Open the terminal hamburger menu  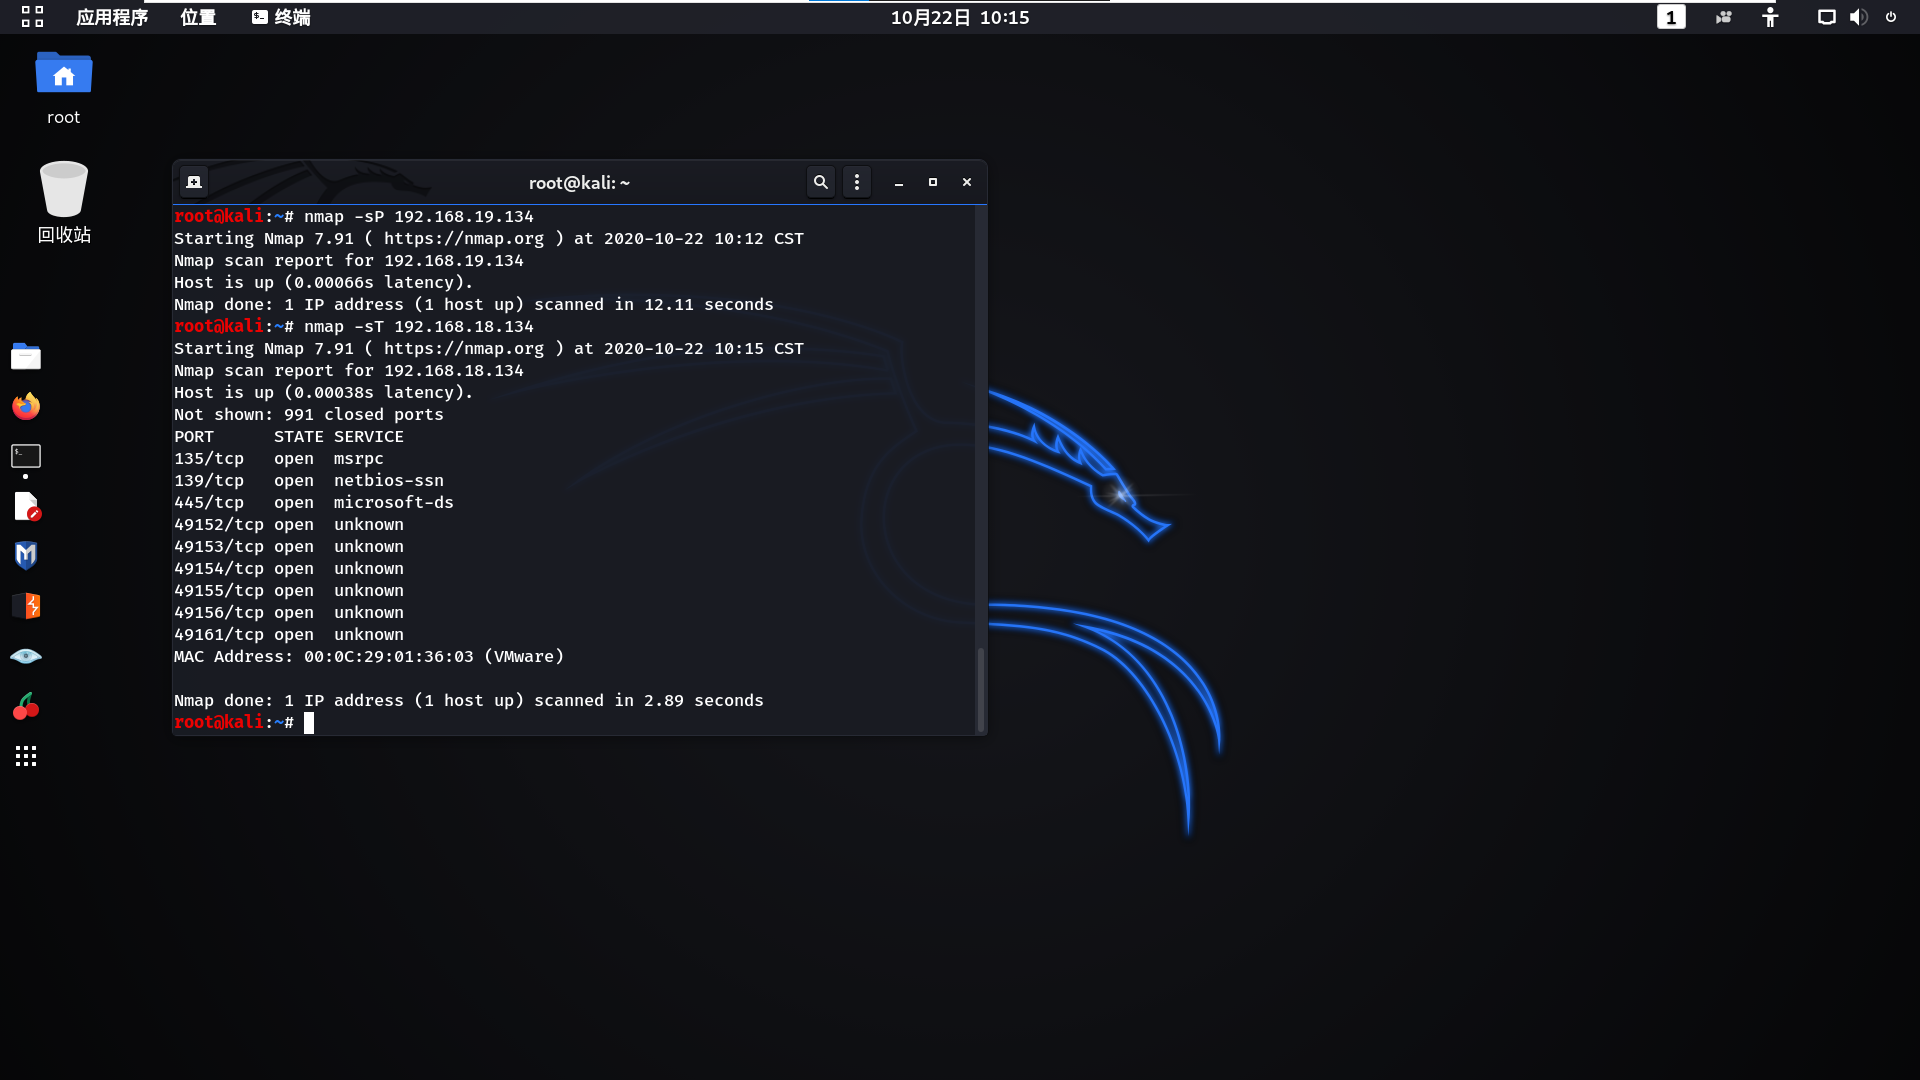(857, 182)
